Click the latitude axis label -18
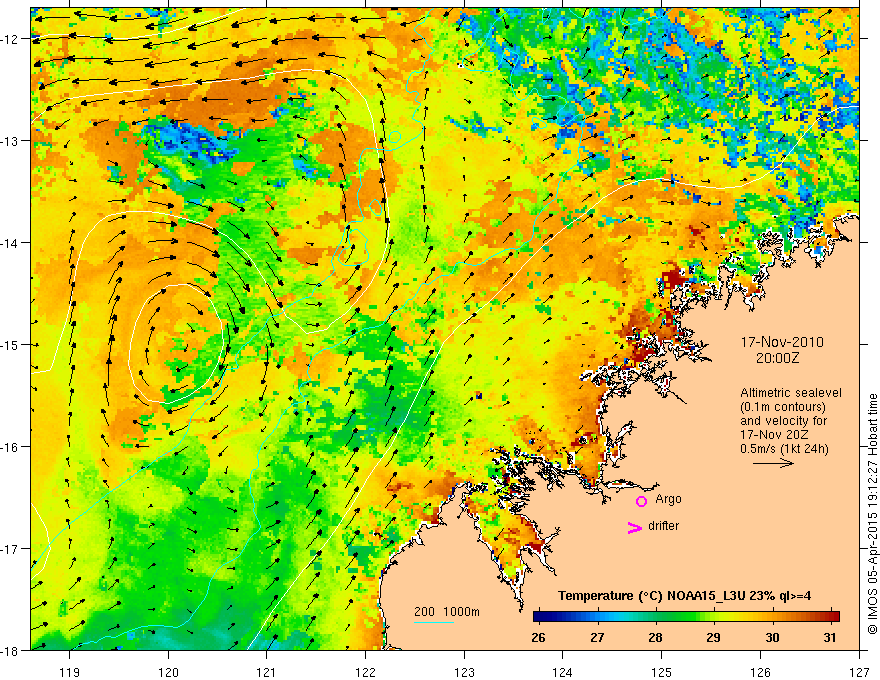This screenshot has height=680, width=880. tap(11, 650)
